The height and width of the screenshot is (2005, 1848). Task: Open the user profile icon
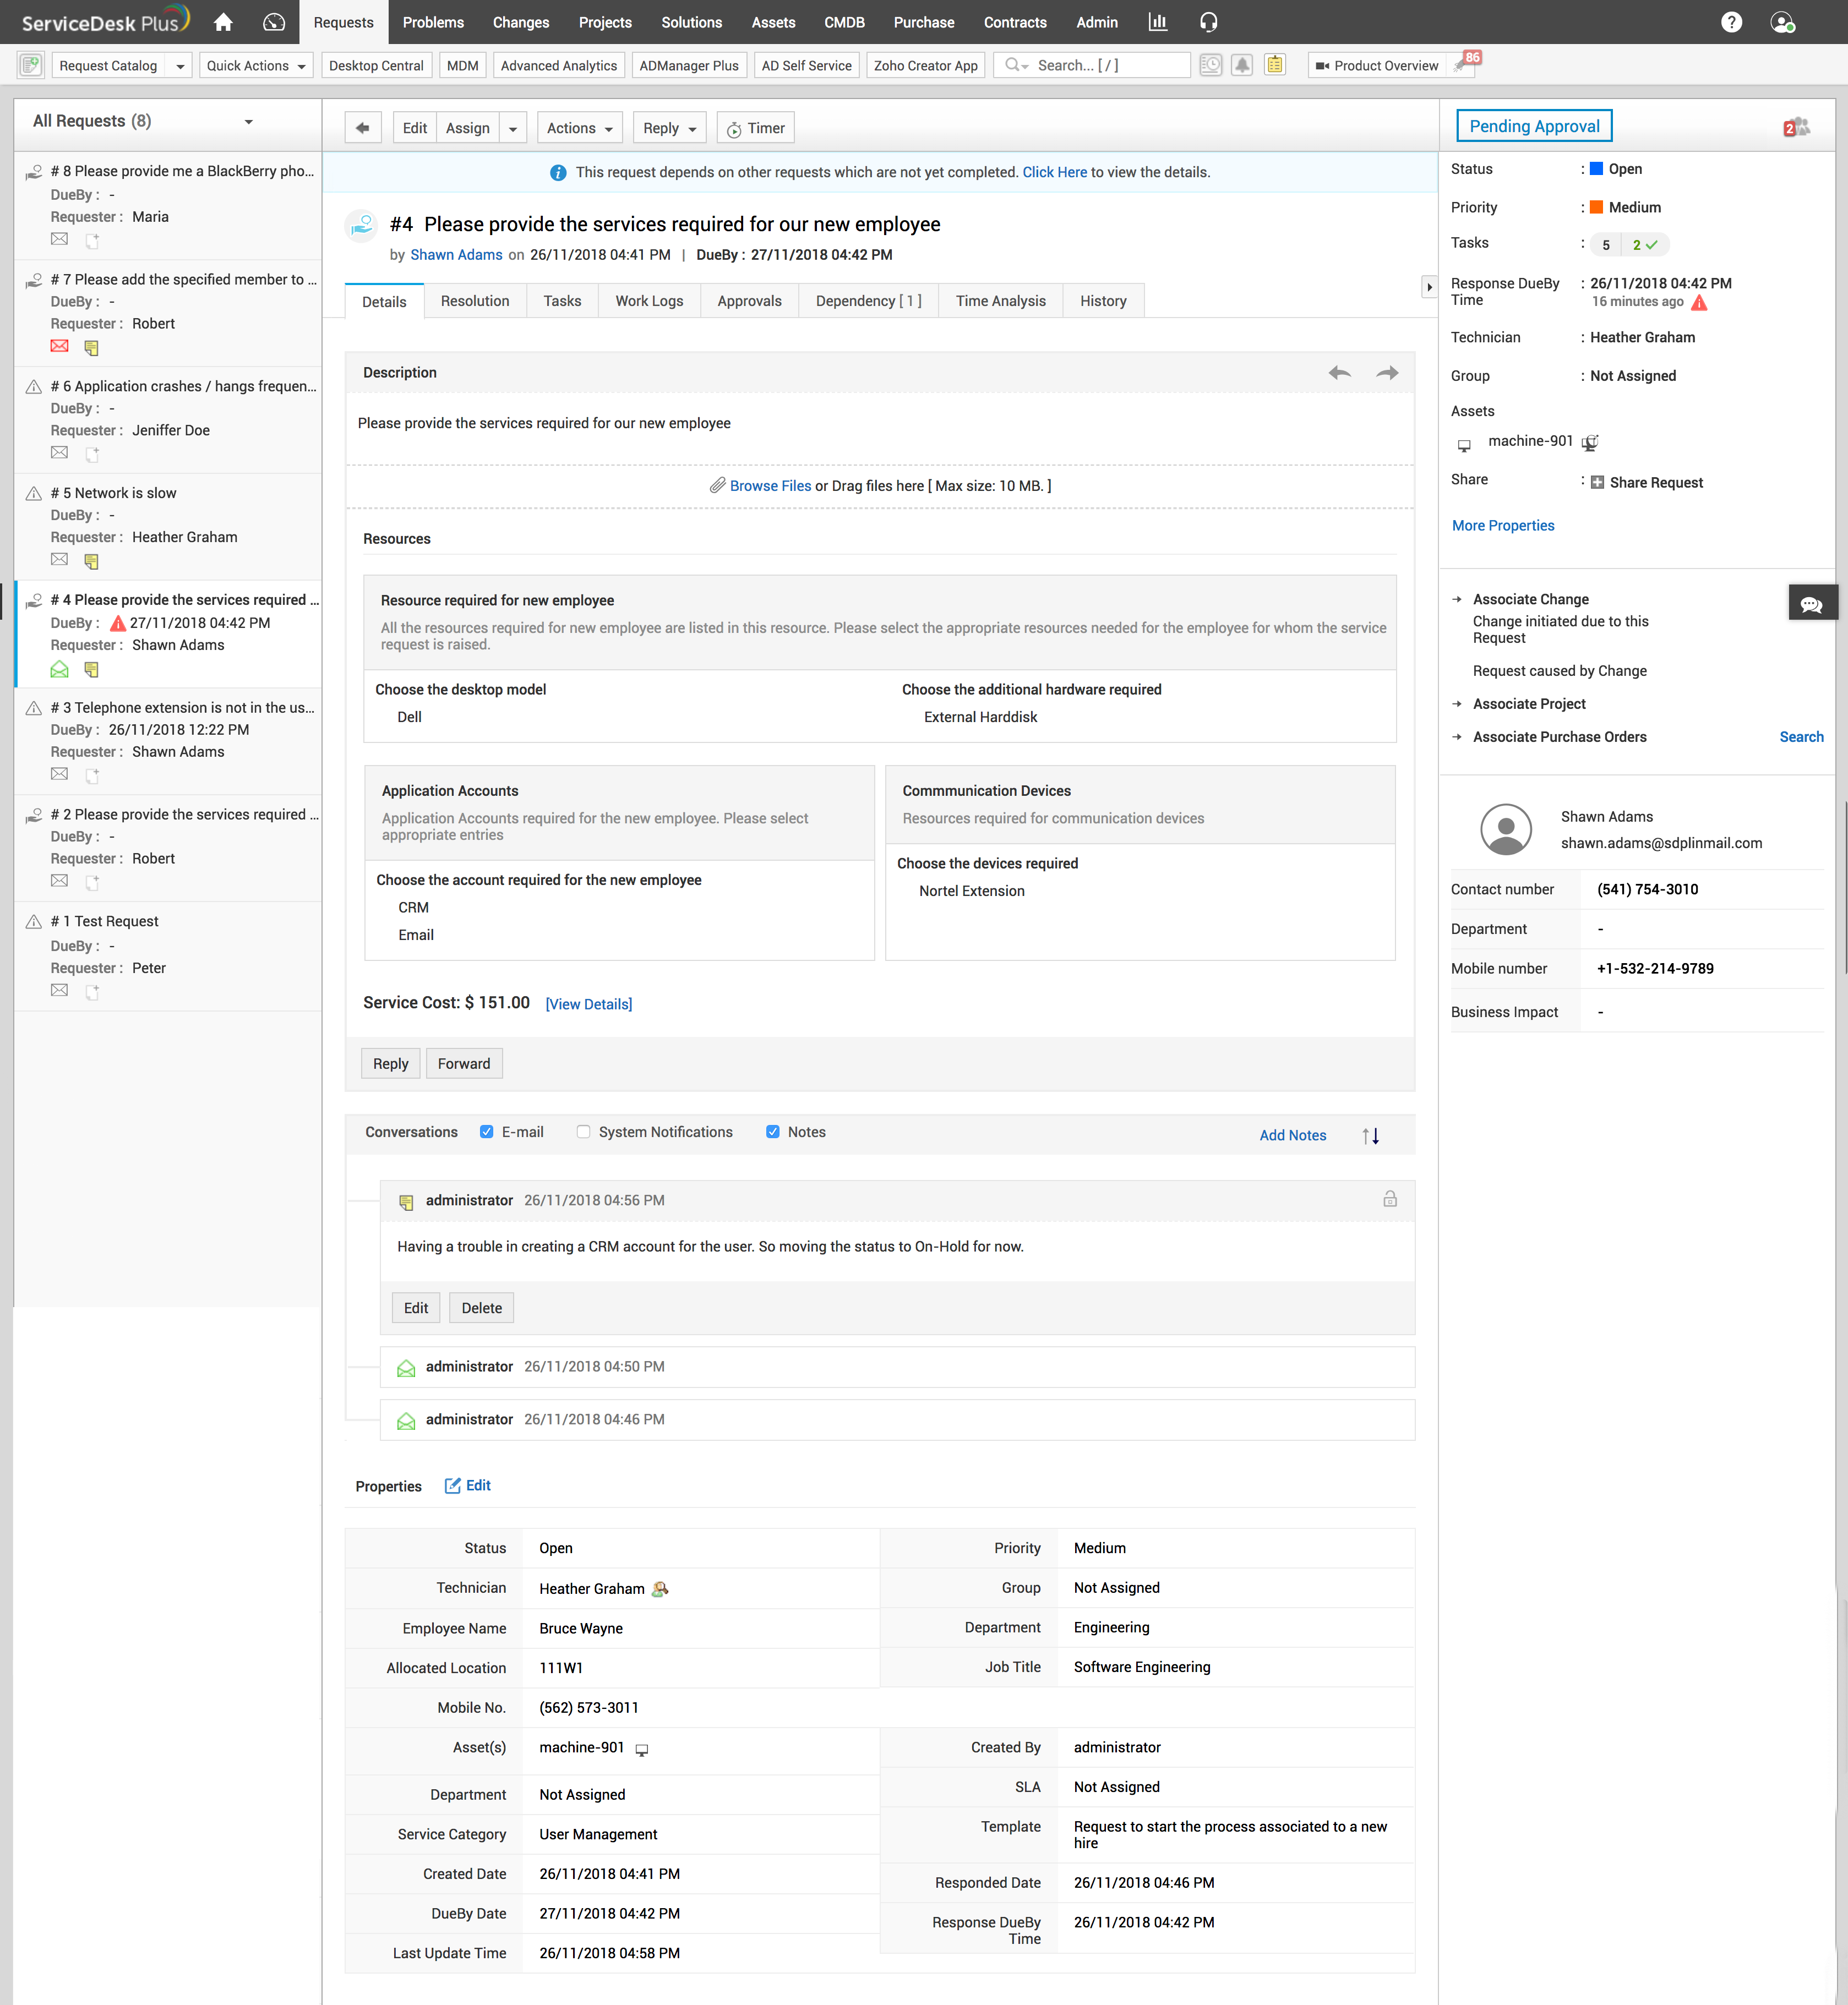tap(1782, 22)
